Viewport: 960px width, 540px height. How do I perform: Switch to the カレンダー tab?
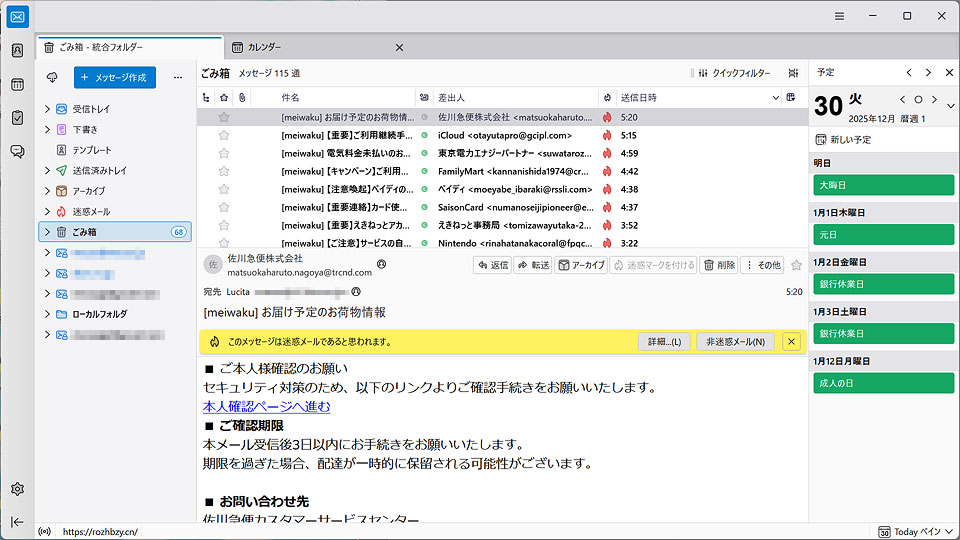(x=264, y=47)
